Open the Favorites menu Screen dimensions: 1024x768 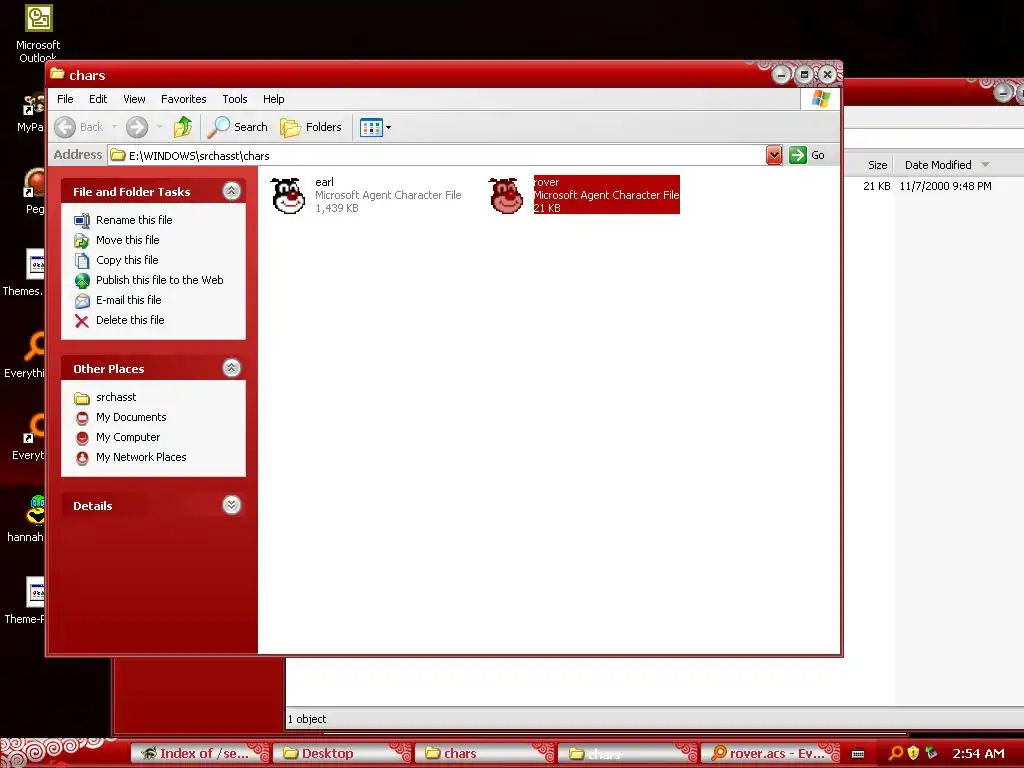(184, 99)
